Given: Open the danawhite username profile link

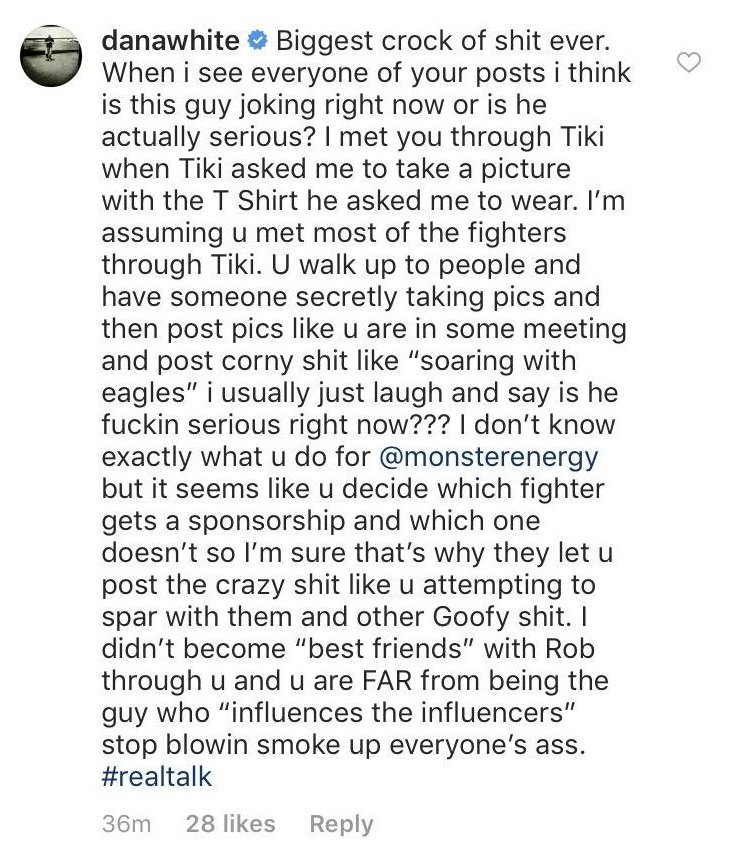Looking at the screenshot, I should click(x=171, y=43).
